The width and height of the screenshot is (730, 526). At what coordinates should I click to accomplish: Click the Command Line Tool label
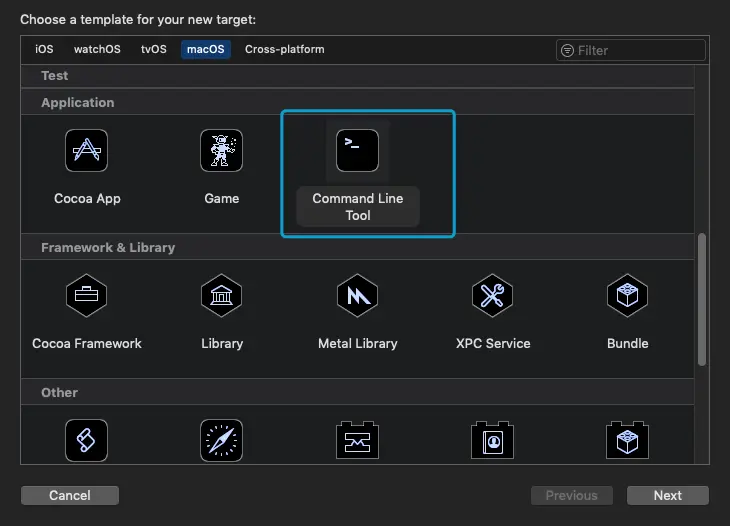(x=358, y=207)
